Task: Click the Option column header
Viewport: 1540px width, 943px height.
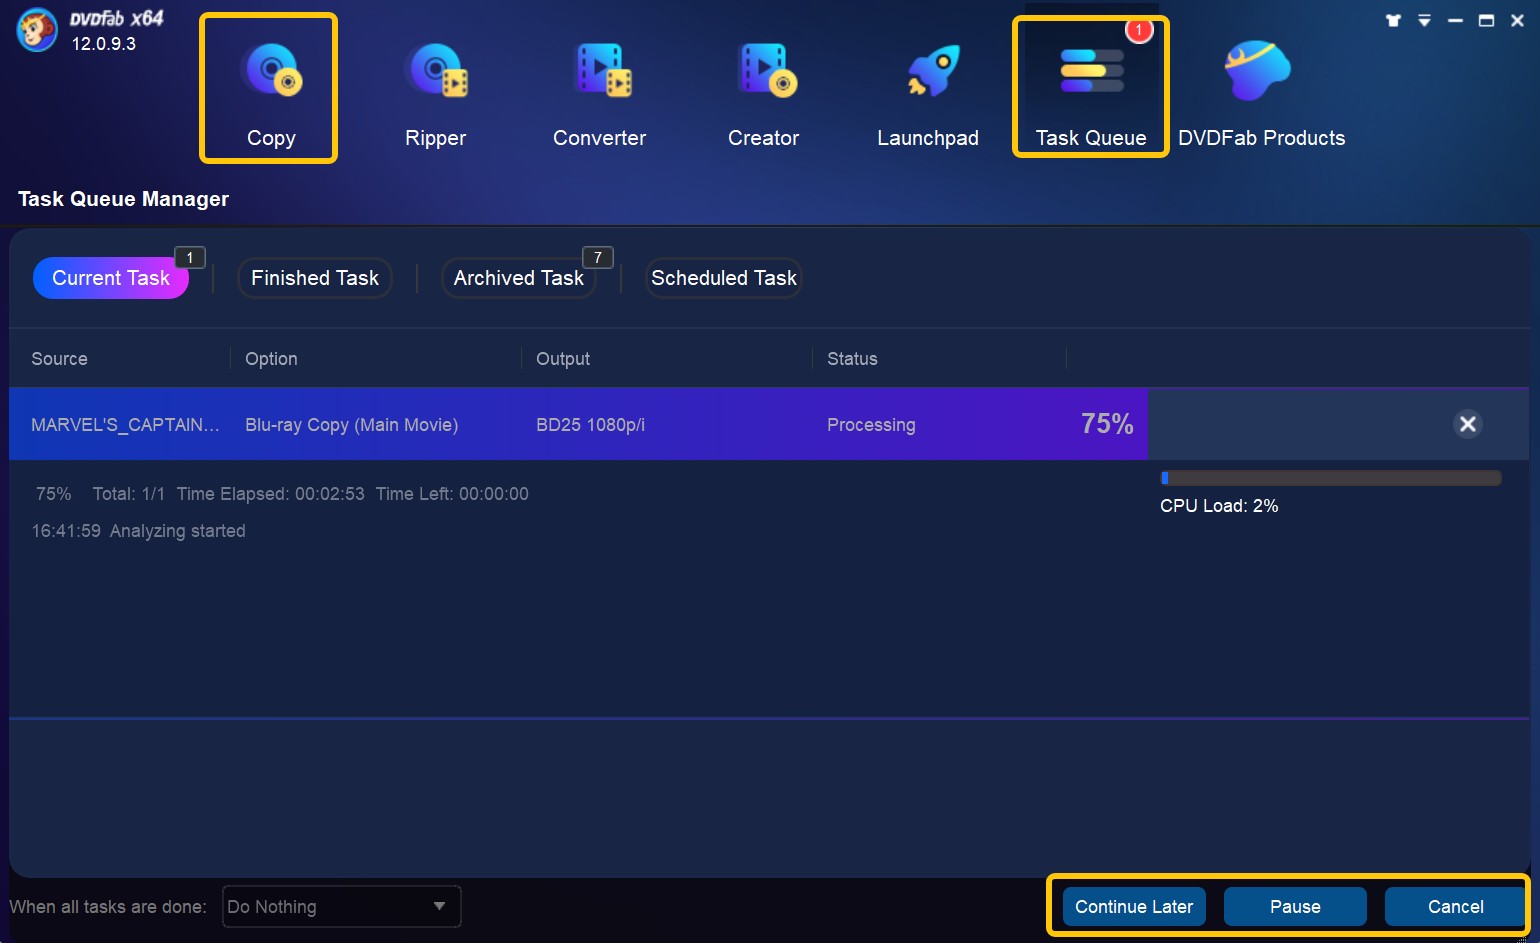Action: (271, 359)
